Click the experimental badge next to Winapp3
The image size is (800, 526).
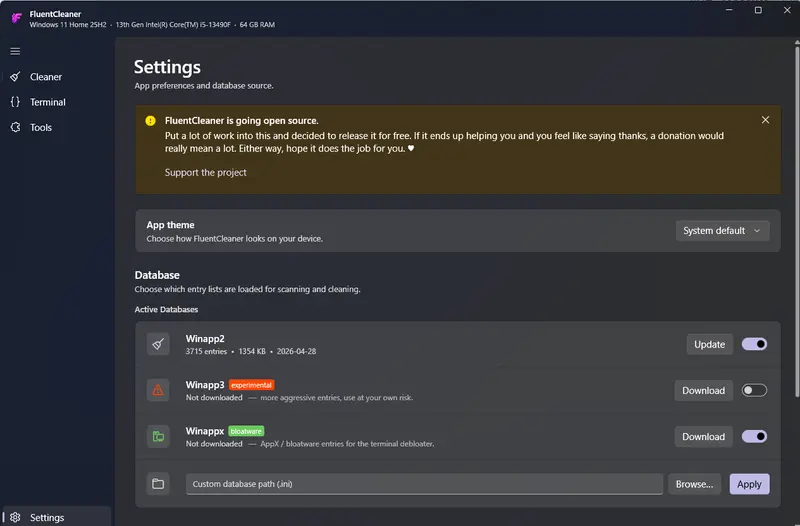(x=252, y=385)
